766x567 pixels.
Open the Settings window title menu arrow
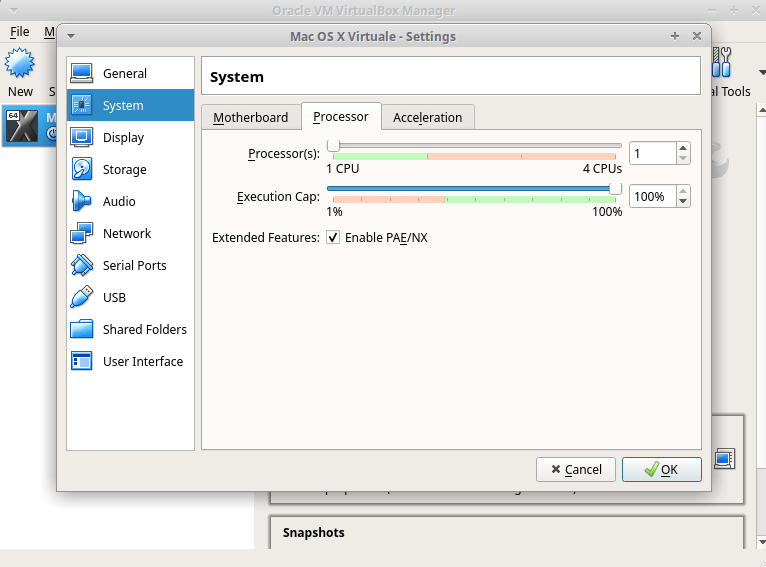[71, 36]
